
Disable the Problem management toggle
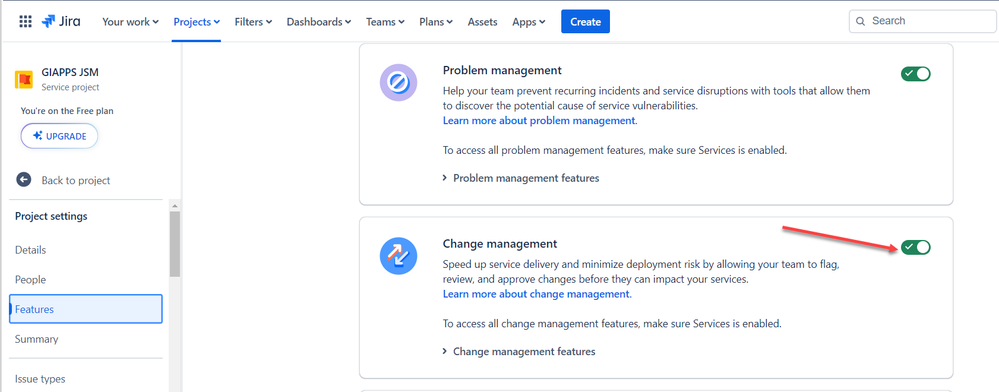(916, 73)
